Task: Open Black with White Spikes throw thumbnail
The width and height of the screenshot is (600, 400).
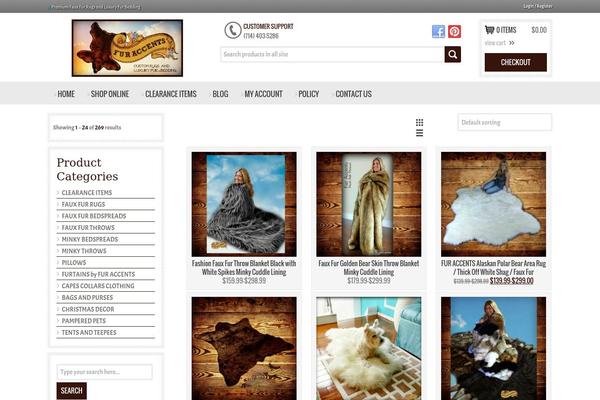Action: point(244,204)
